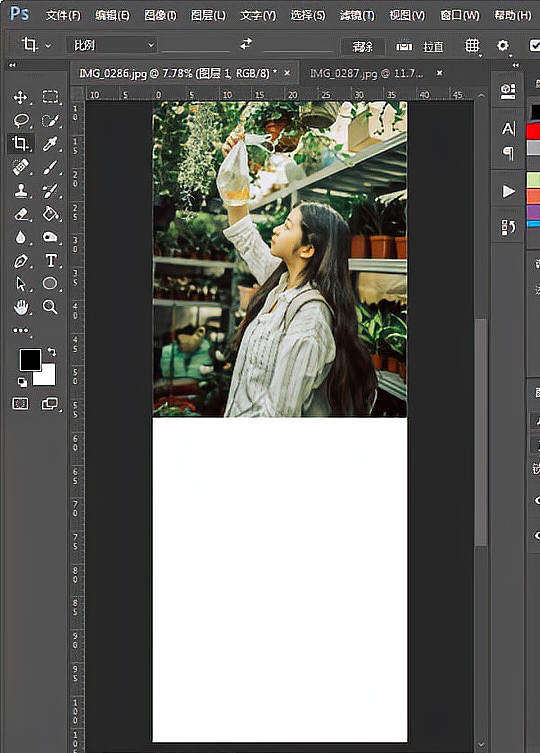Open the 帮助(H) menu
The width and height of the screenshot is (540, 753).
click(513, 15)
